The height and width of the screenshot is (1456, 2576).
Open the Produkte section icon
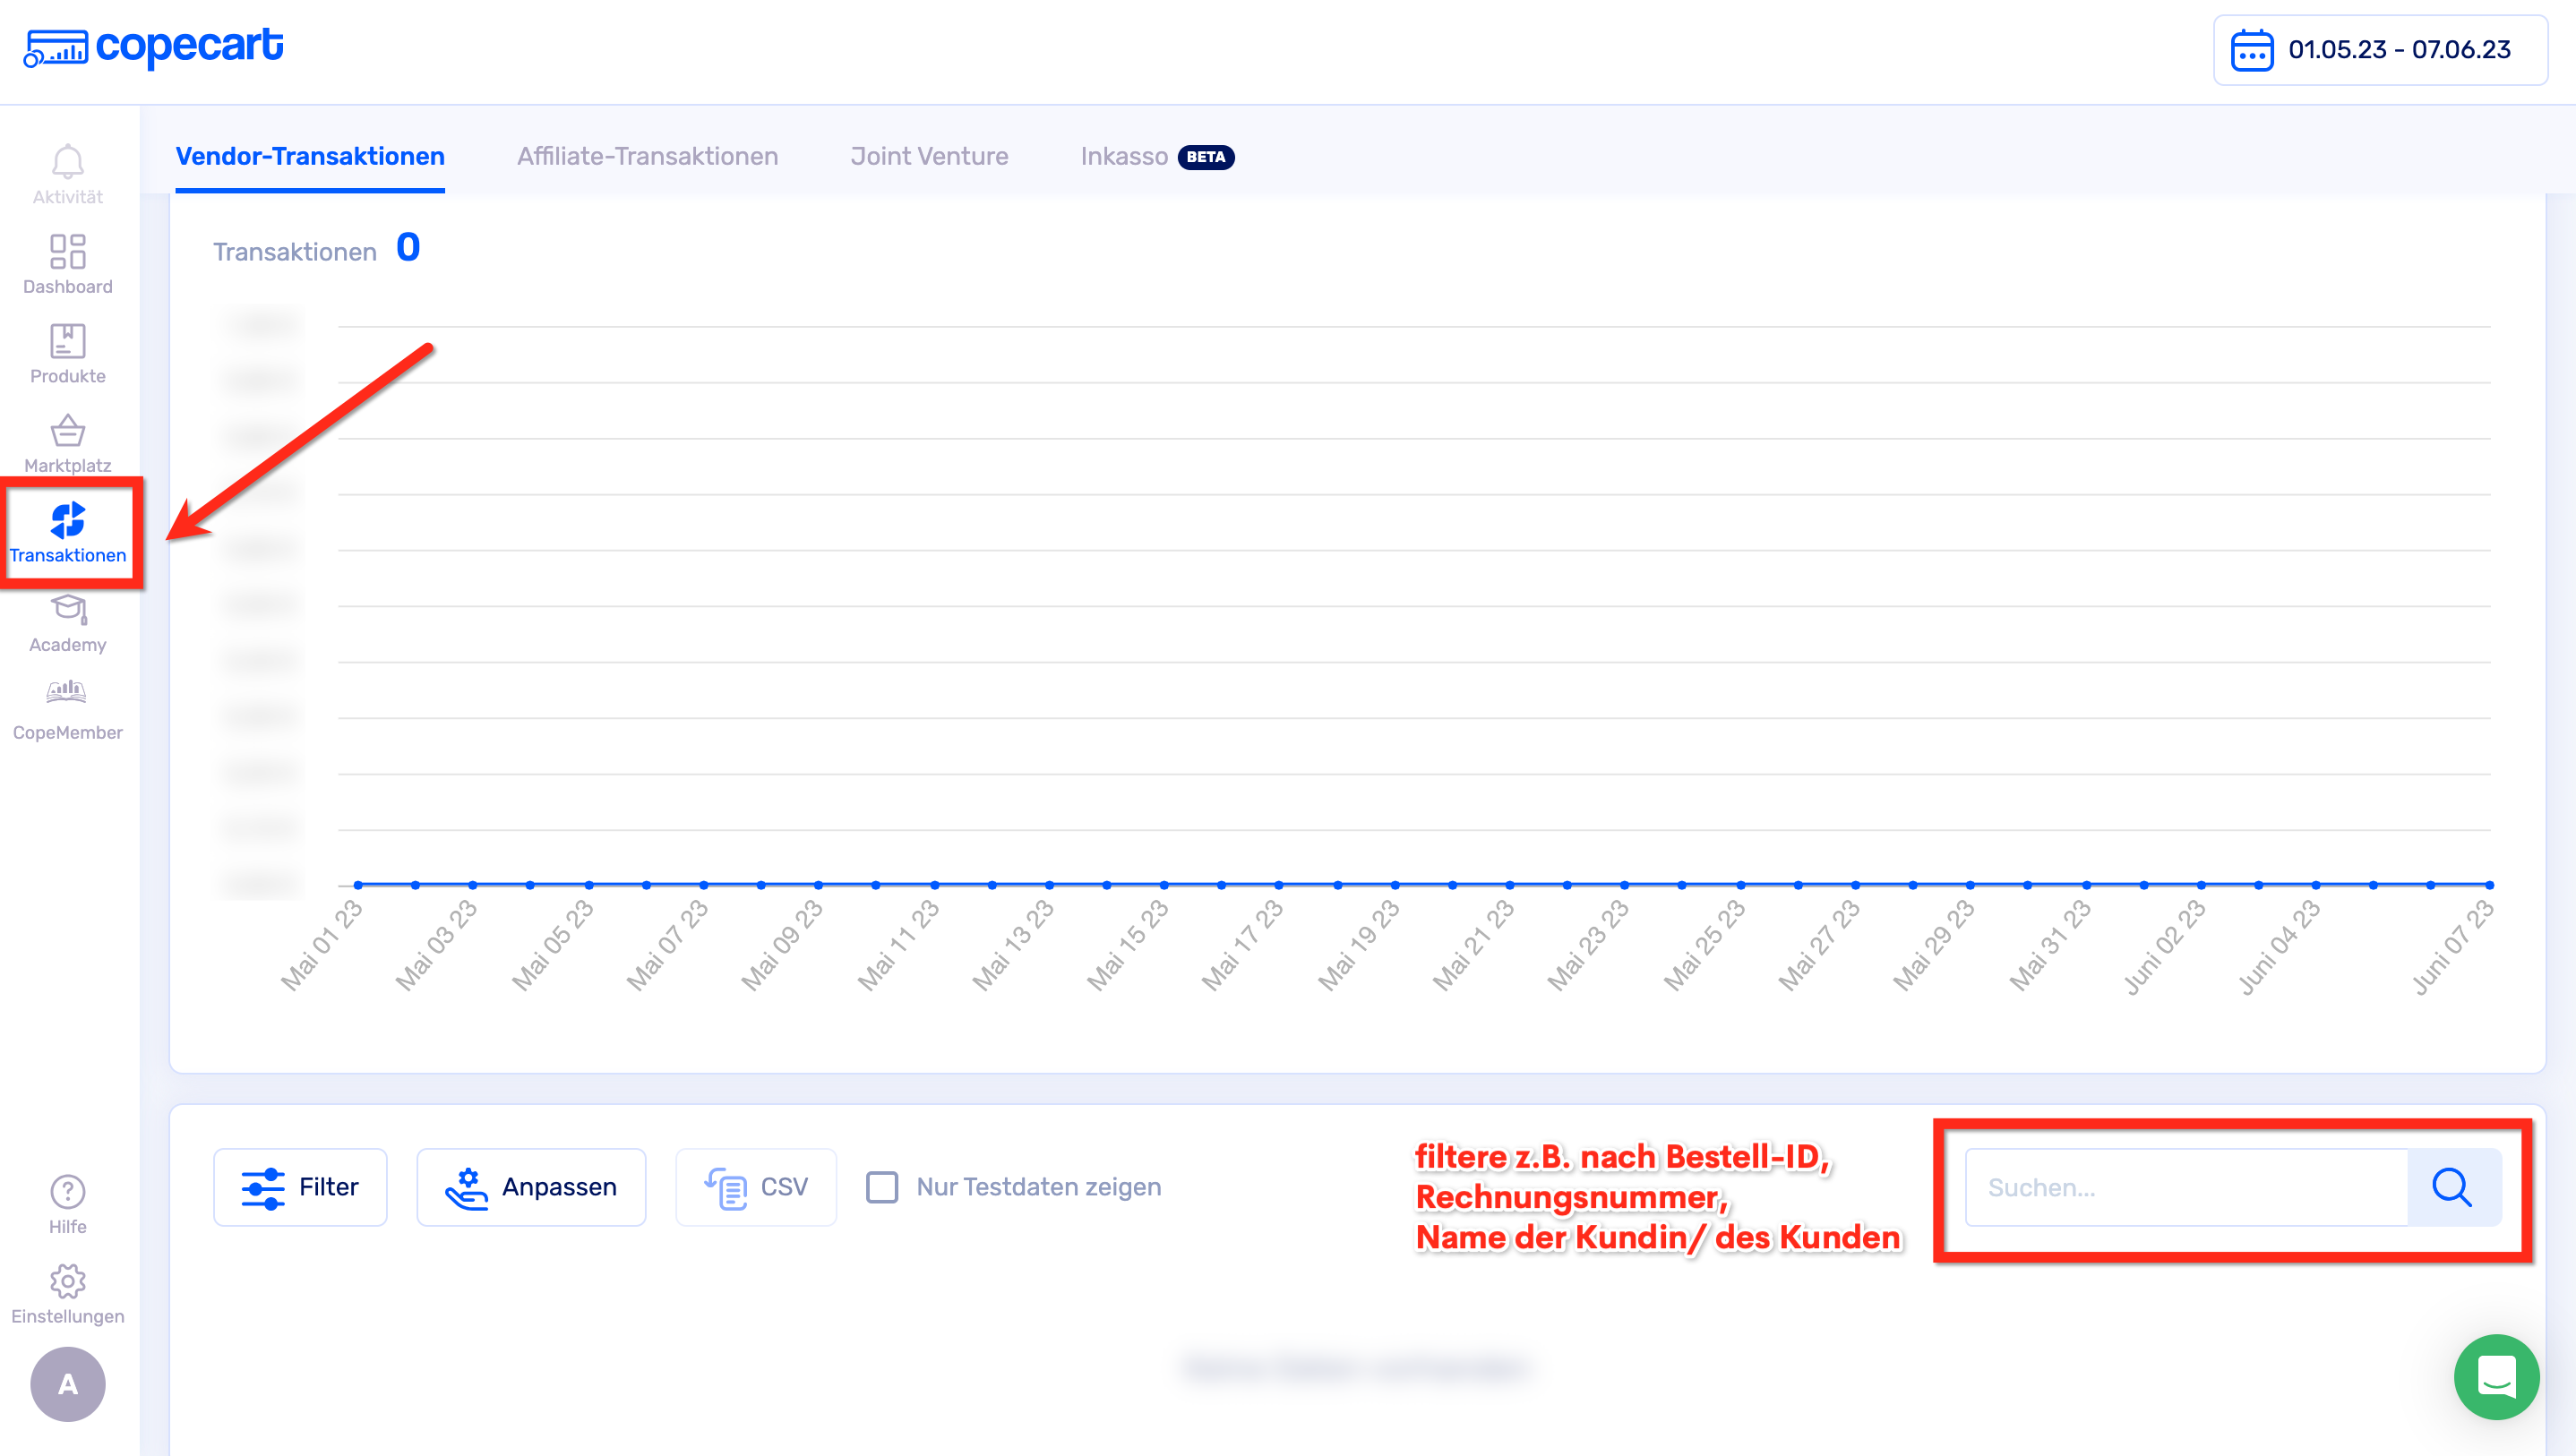[67, 342]
